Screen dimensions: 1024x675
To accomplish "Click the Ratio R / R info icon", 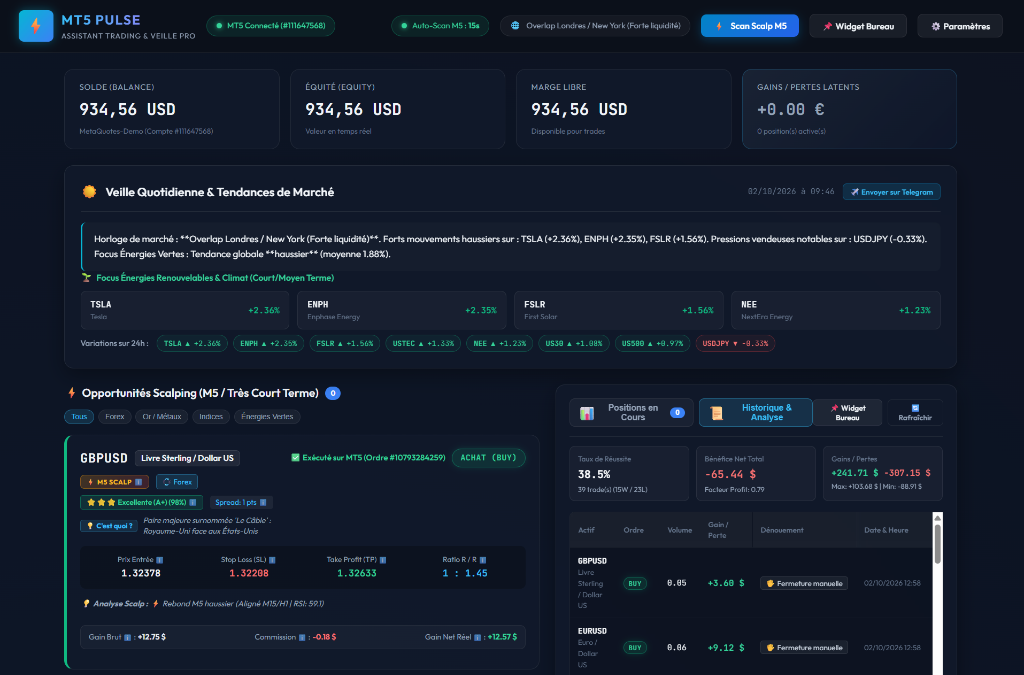I will (483, 560).
